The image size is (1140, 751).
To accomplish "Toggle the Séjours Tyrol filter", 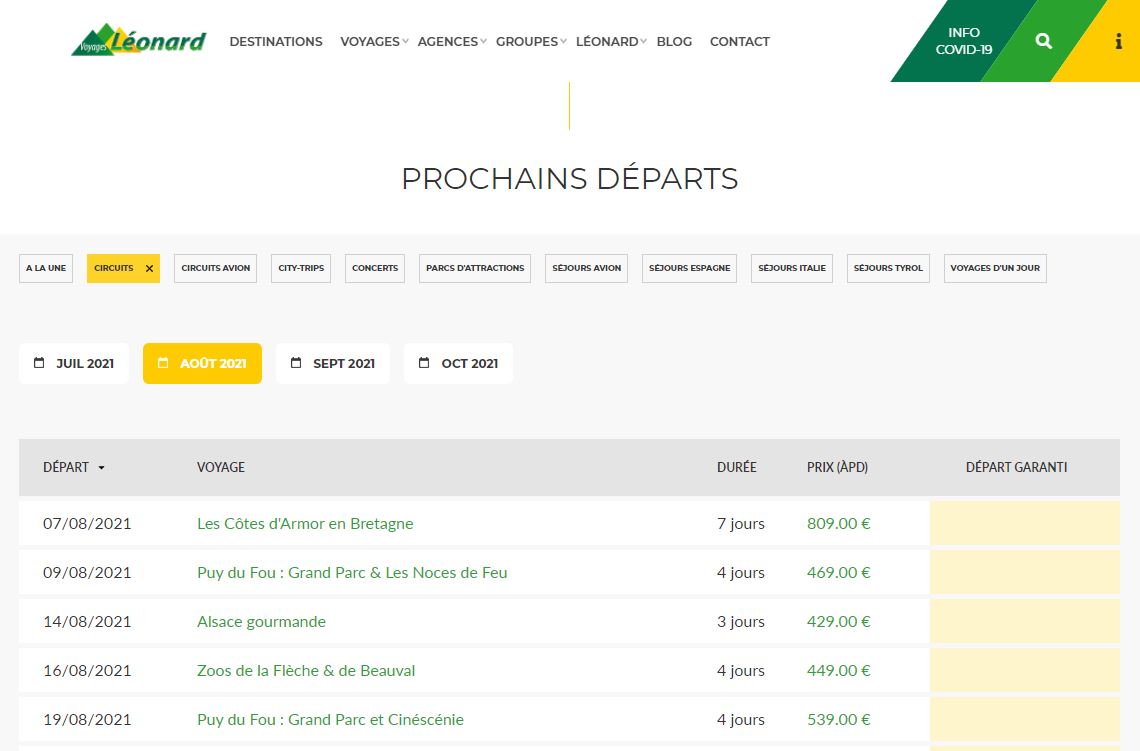I will pyautogui.click(x=888, y=268).
